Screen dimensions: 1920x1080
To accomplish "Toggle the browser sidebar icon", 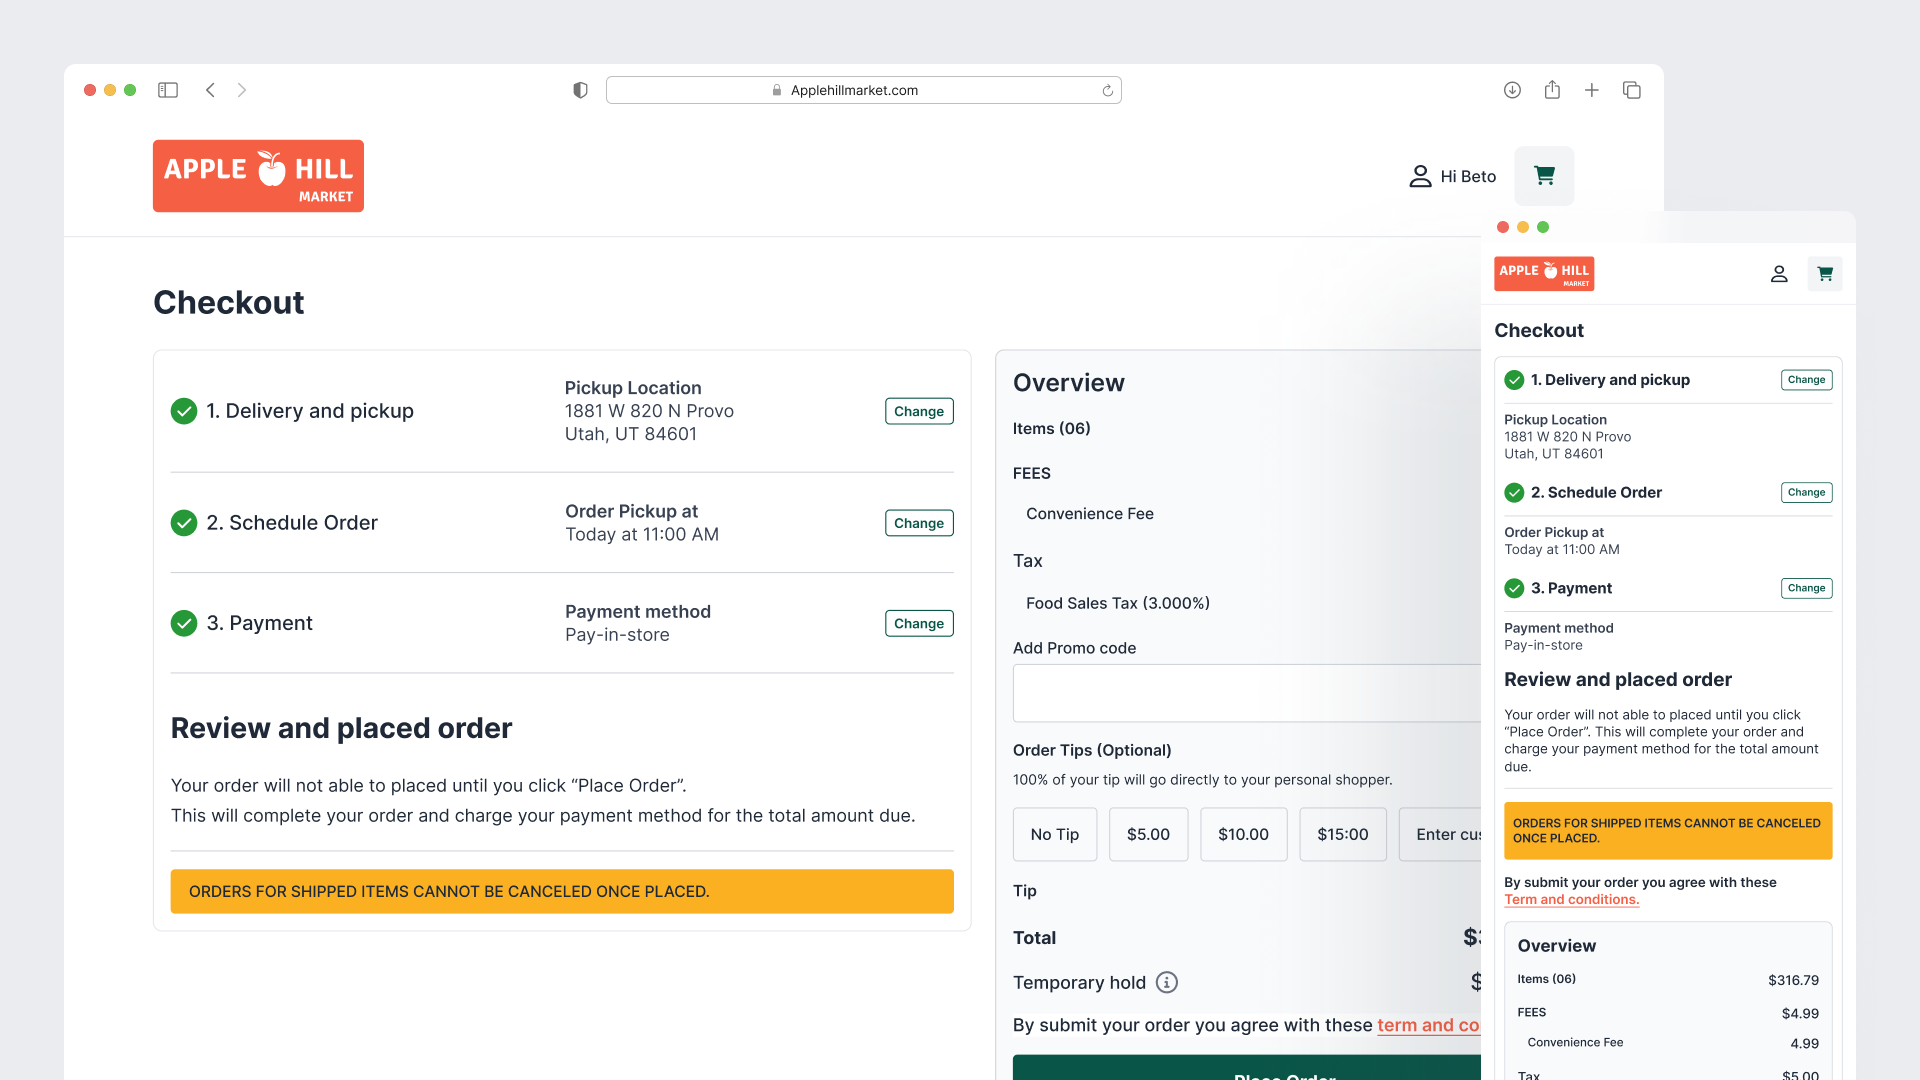I will [x=168, y=90].
